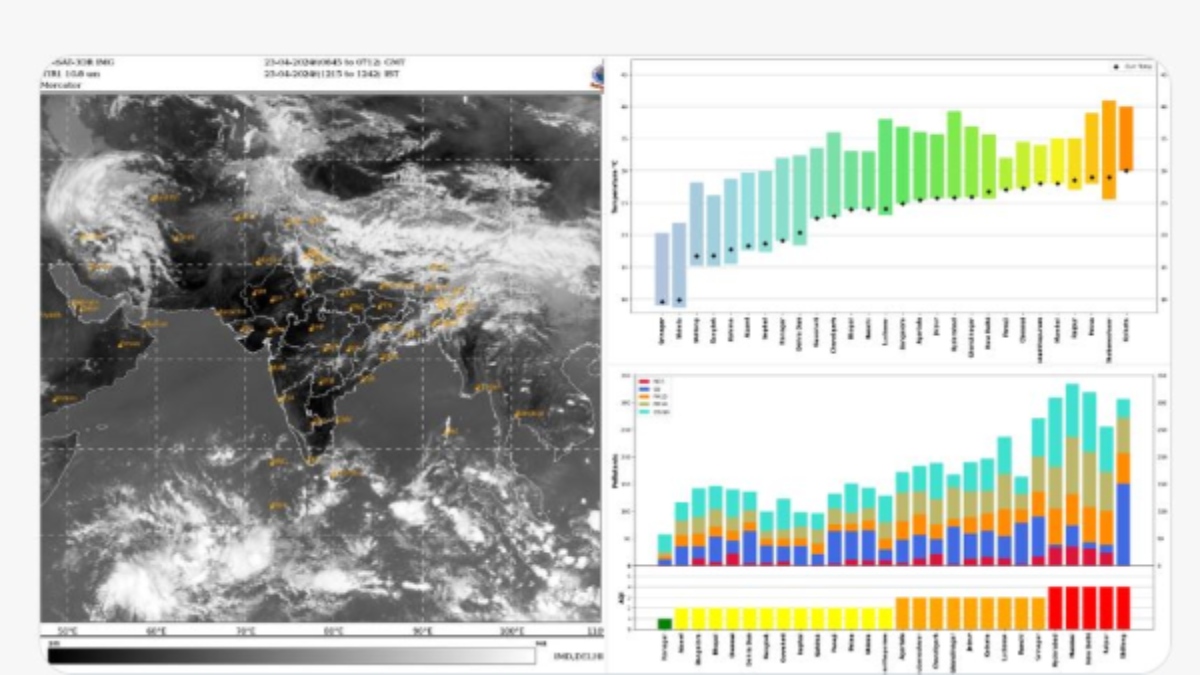Viewport: 1200px width, 675px height.
Task: Click the single green bar in AQI chart
Action: click(664, 624)
